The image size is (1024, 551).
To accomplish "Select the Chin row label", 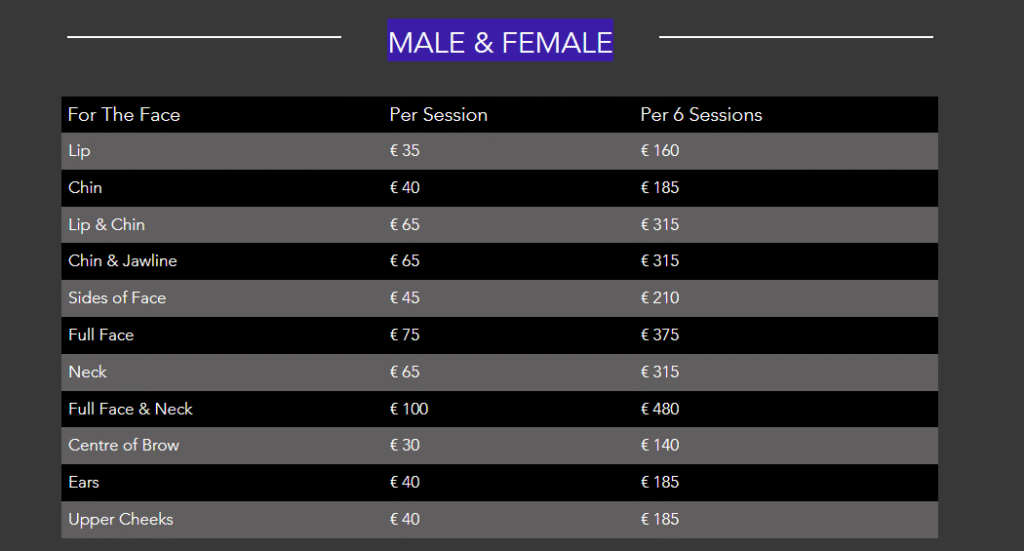I will pos(85,188).
